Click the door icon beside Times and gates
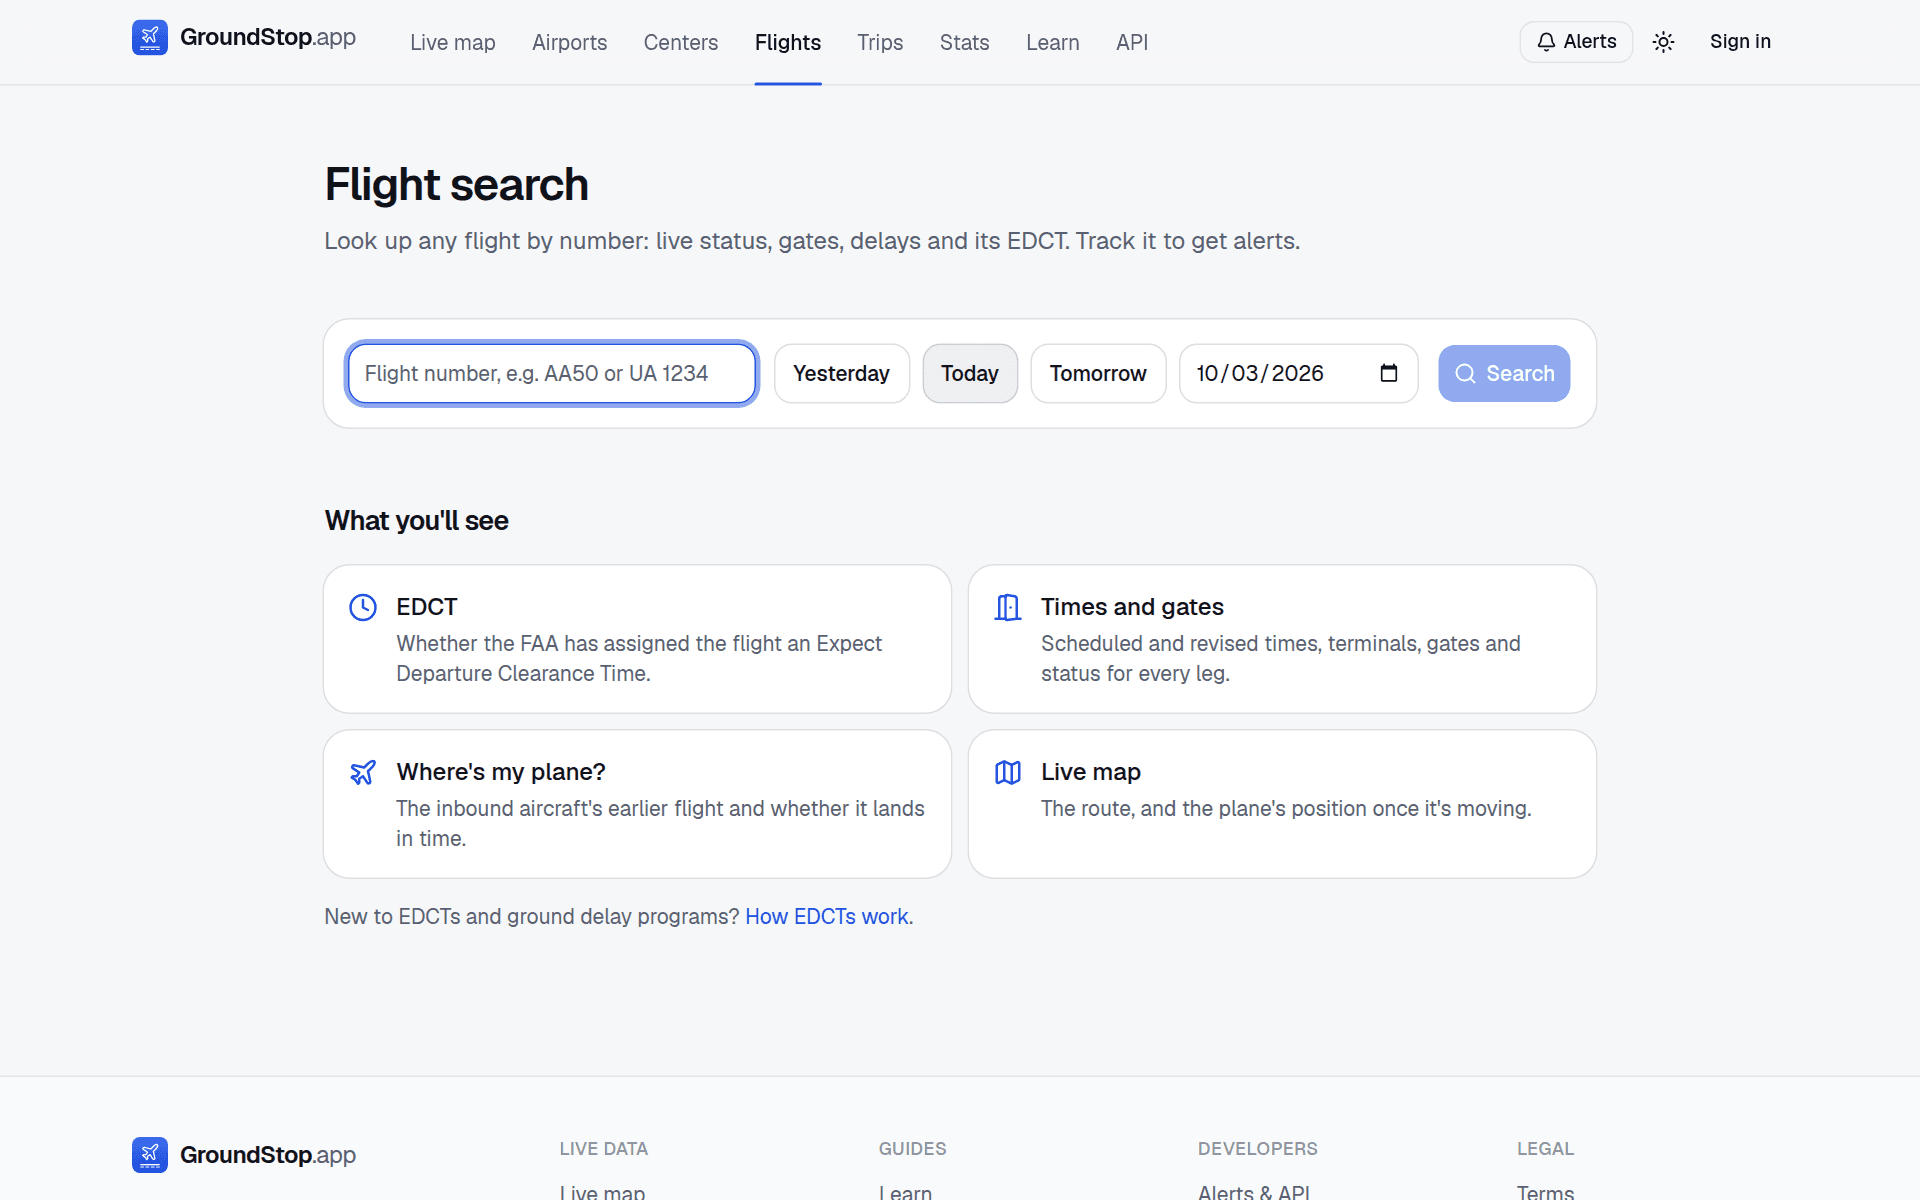 [1008, 607]
